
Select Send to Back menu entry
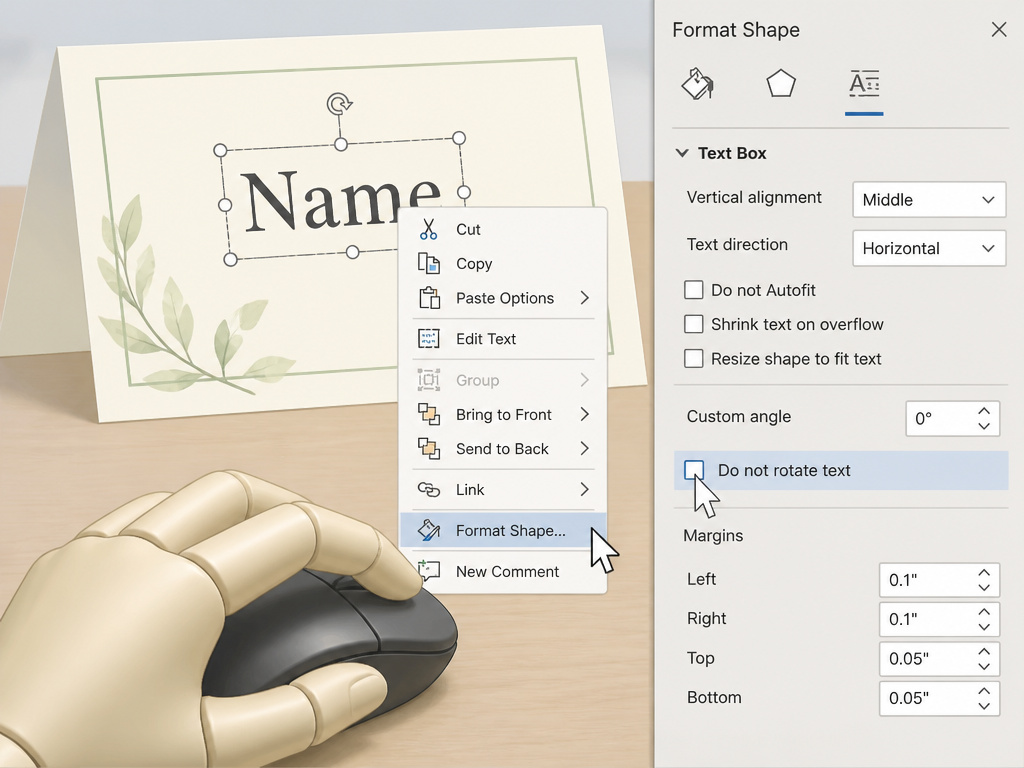click(x=503, y=449)
